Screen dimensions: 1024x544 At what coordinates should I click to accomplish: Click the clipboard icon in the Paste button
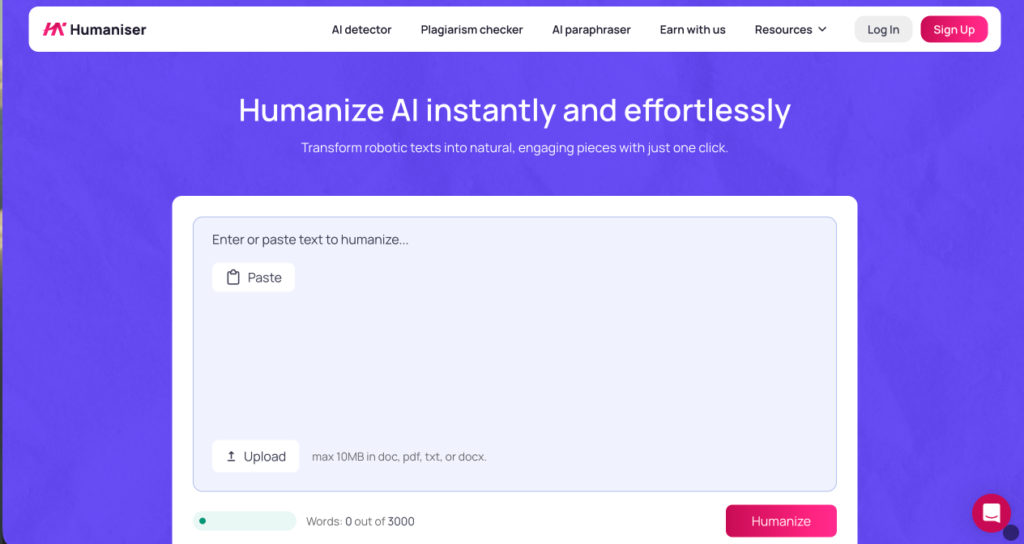233,278
